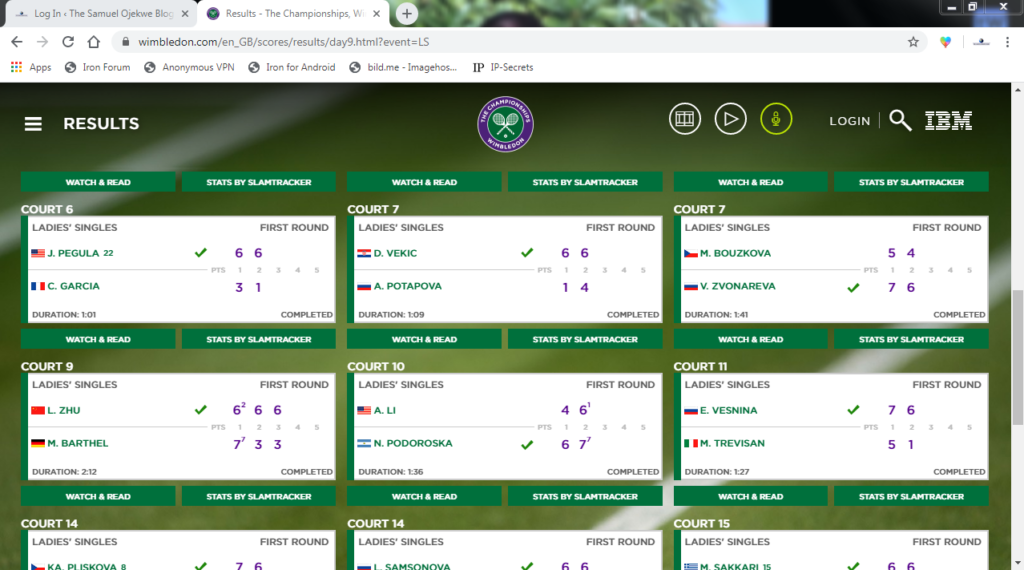Open Slamtracker stats under Vesnina-Trevisan match

coord(911,497)
